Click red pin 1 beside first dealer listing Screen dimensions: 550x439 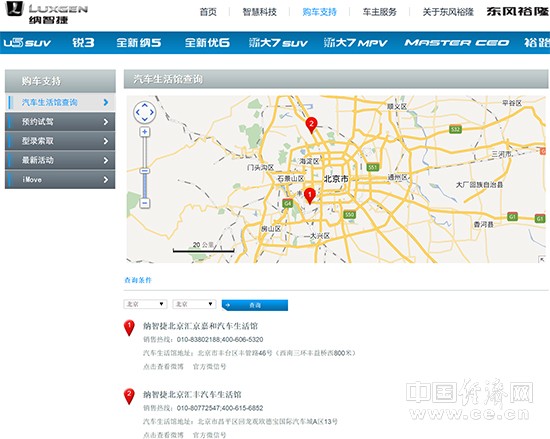(x=129, y=328)
